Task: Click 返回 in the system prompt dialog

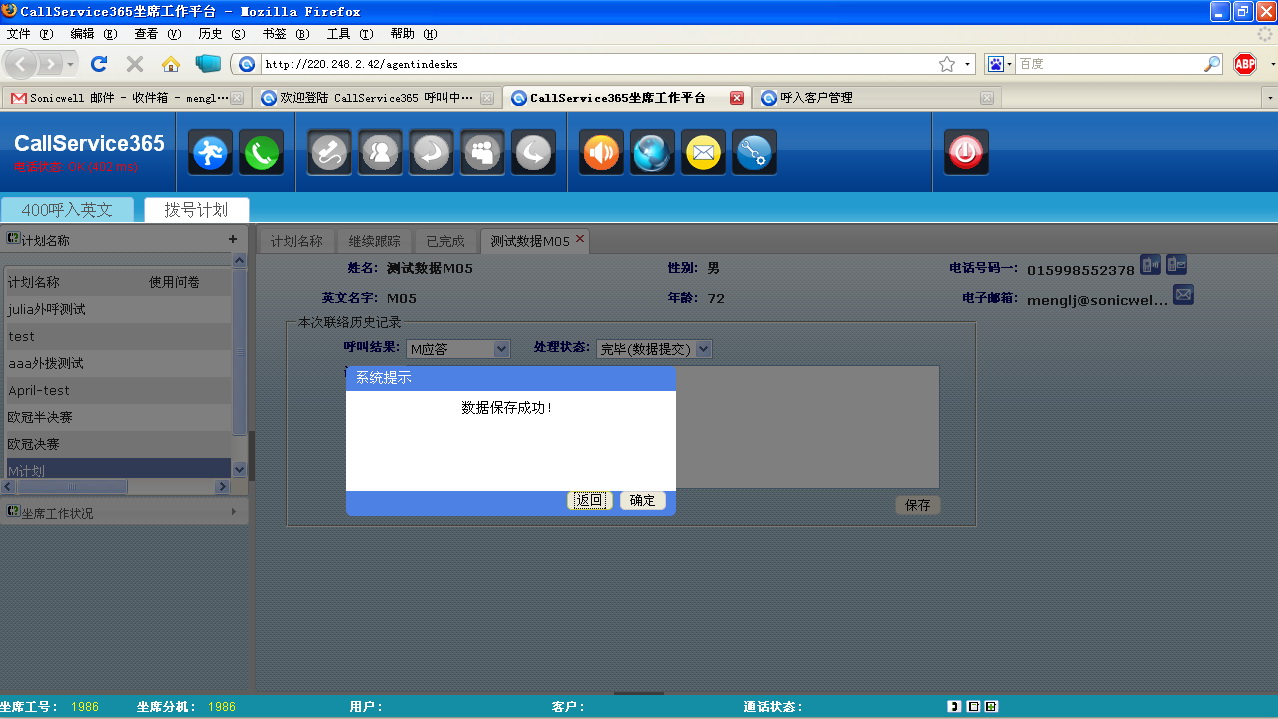Action: pos(589,500)
